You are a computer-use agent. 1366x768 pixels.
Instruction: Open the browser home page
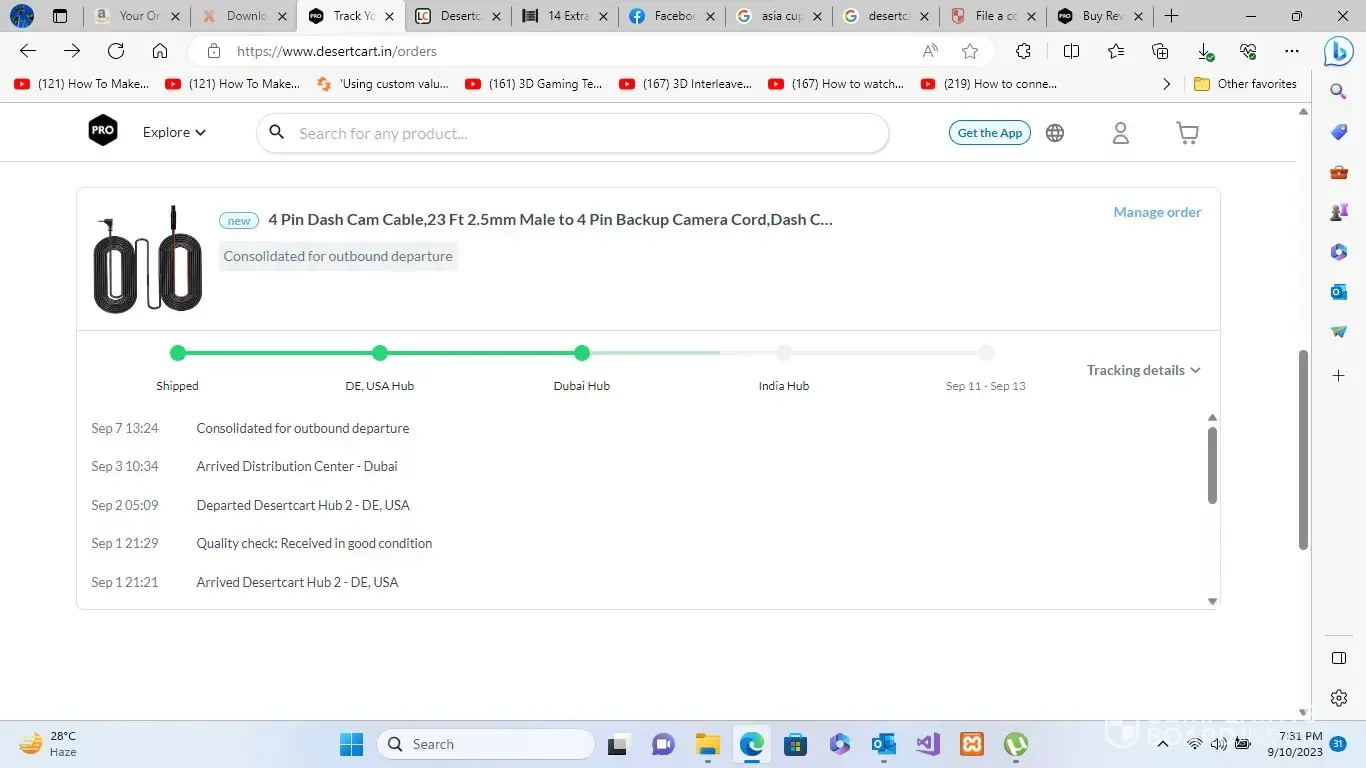pyautogui.click(x=160, y=51)
